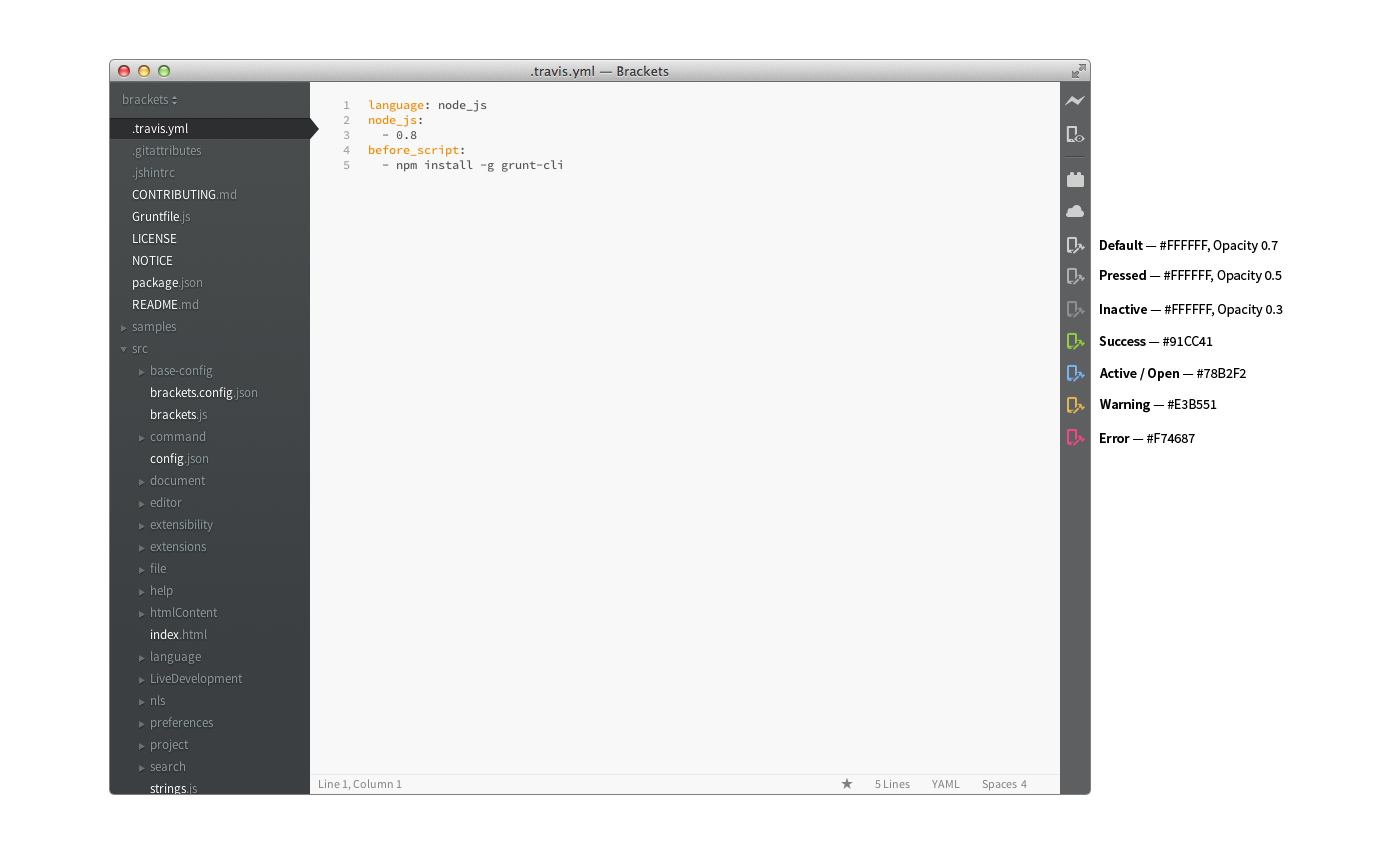Click the orange Warning state icon

(x=1075, y=405)
